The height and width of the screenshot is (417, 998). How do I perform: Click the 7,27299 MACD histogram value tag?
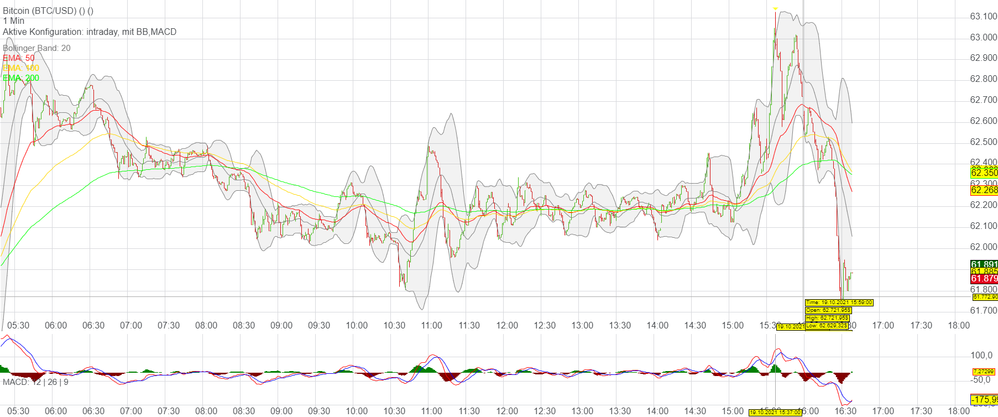point(984,371)
